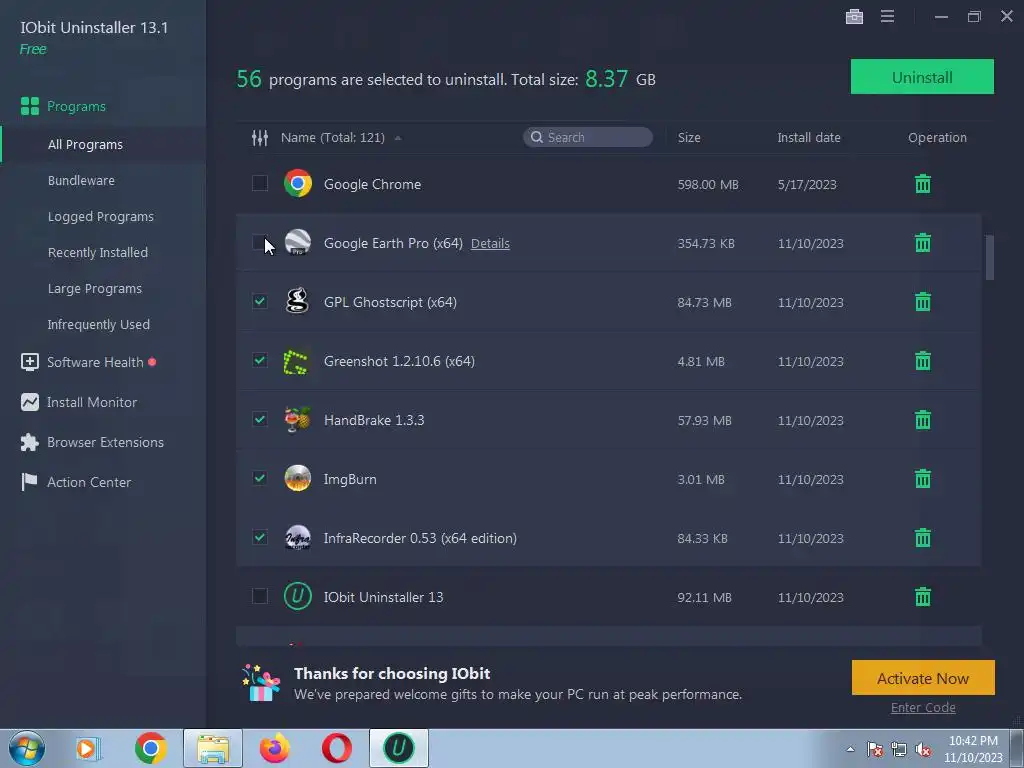Uncheck the Greenshot checkbox

260,360
